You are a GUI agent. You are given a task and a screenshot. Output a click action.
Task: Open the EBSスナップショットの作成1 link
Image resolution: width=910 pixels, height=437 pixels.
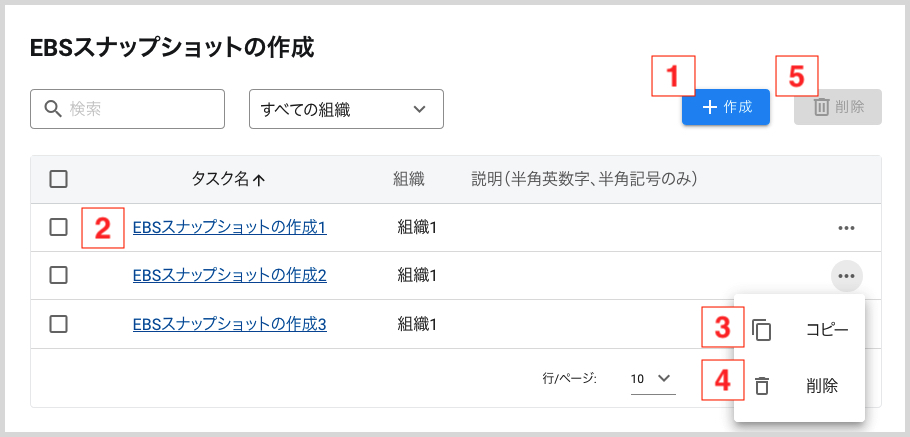pos(229,228)
